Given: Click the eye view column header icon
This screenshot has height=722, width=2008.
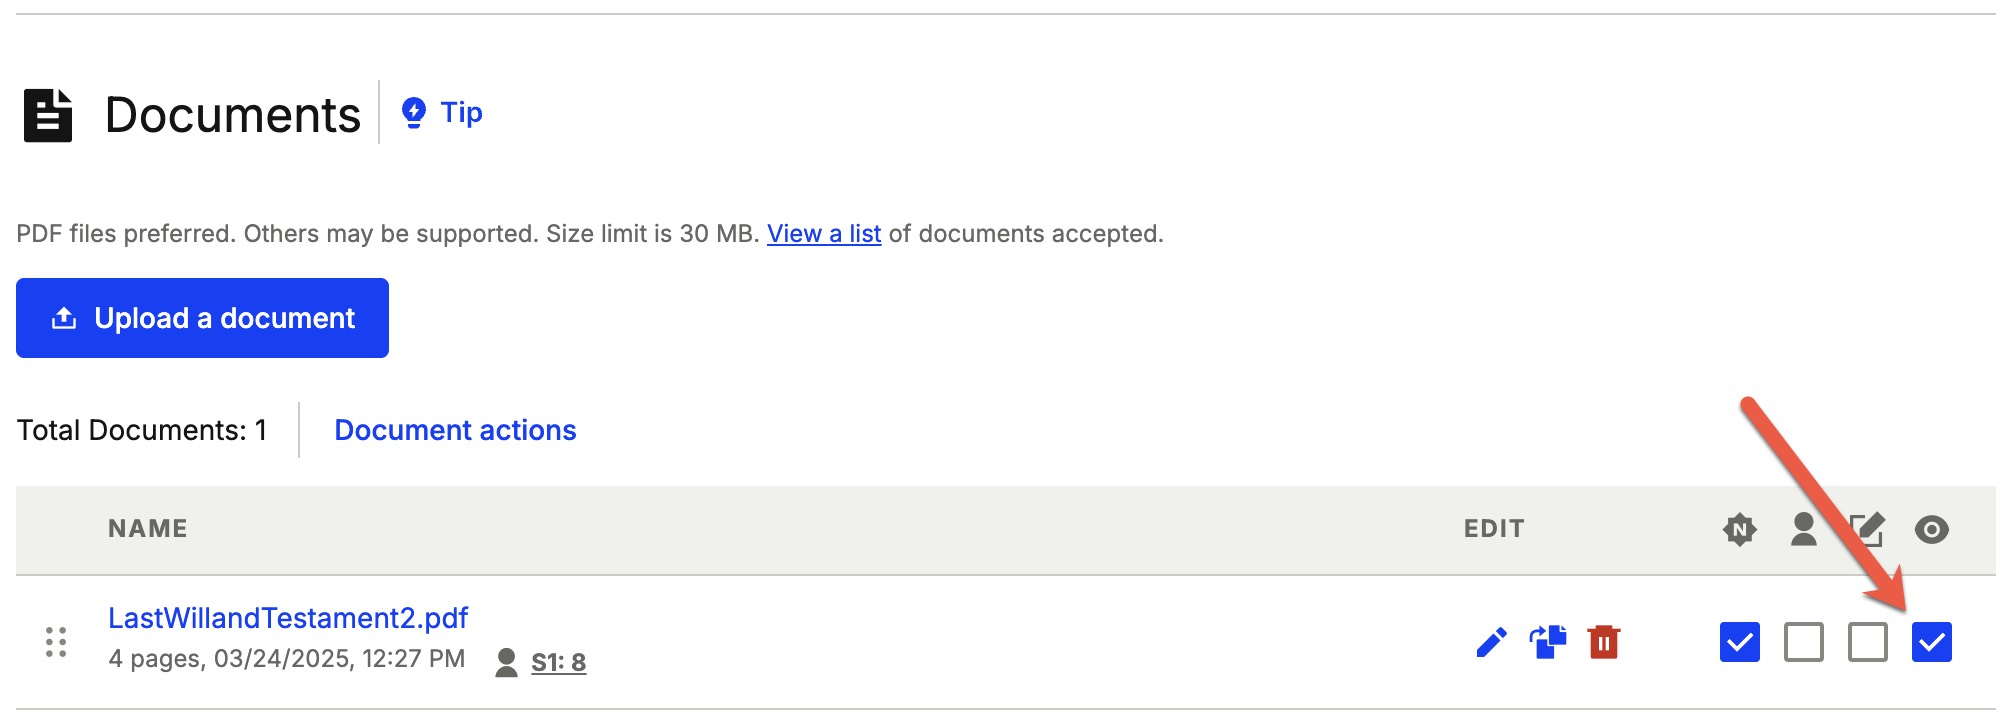Looking at the screenshot, I should (x=1932, y=529).
